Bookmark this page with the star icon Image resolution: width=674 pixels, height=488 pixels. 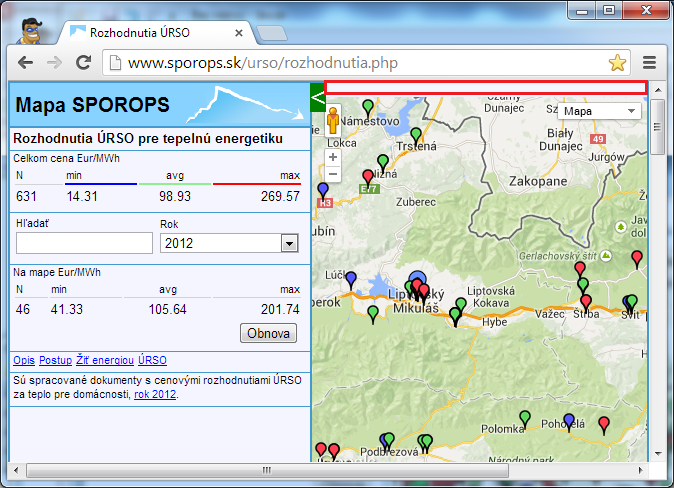pos(617,63)
